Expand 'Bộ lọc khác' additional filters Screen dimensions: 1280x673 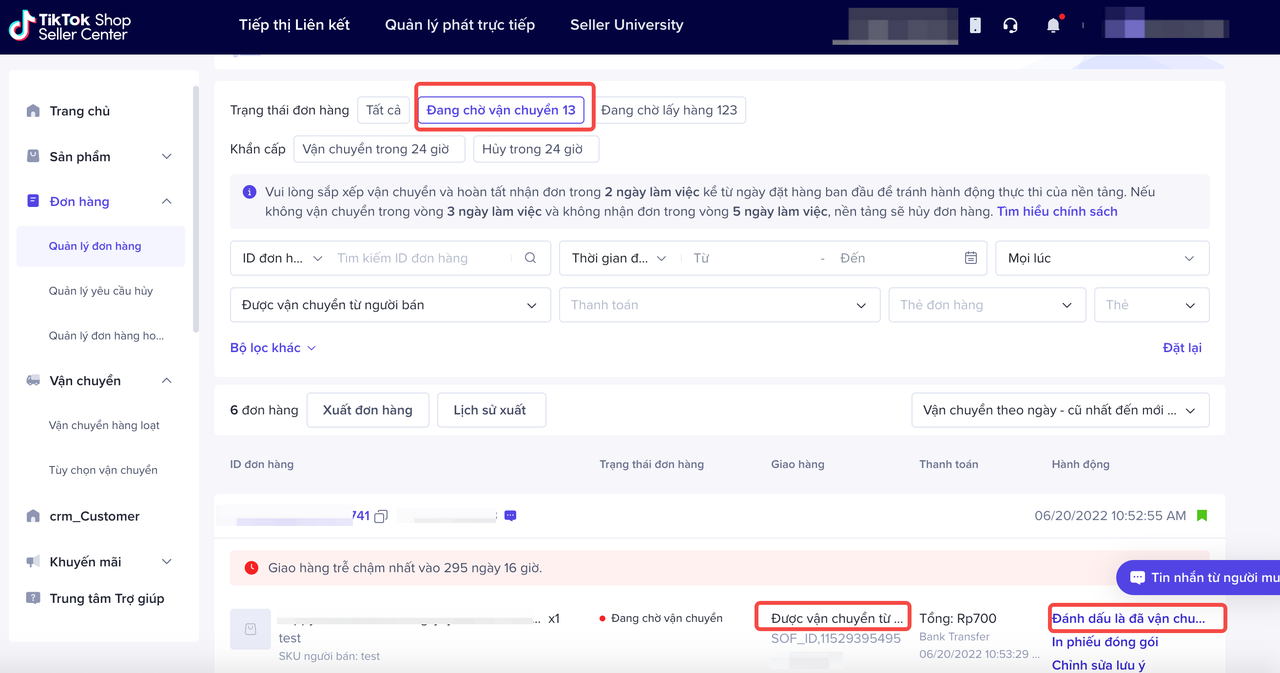click(x=273, y=348)
